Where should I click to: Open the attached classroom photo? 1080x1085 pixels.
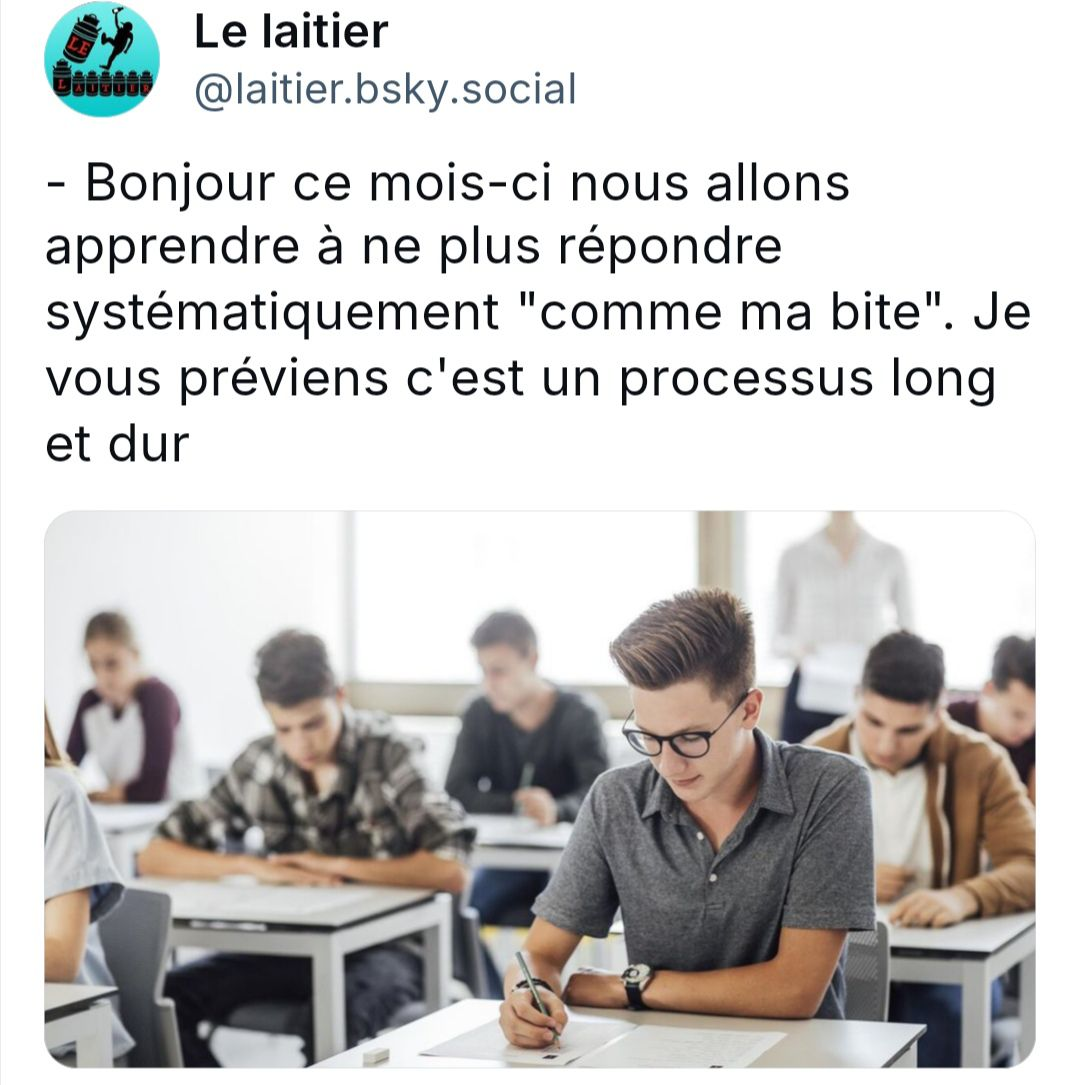(540, 789)
